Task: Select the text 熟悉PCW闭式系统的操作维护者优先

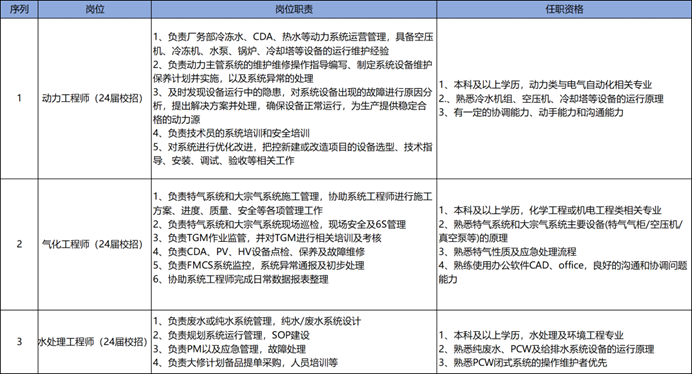Action: (x=523, y=363)
